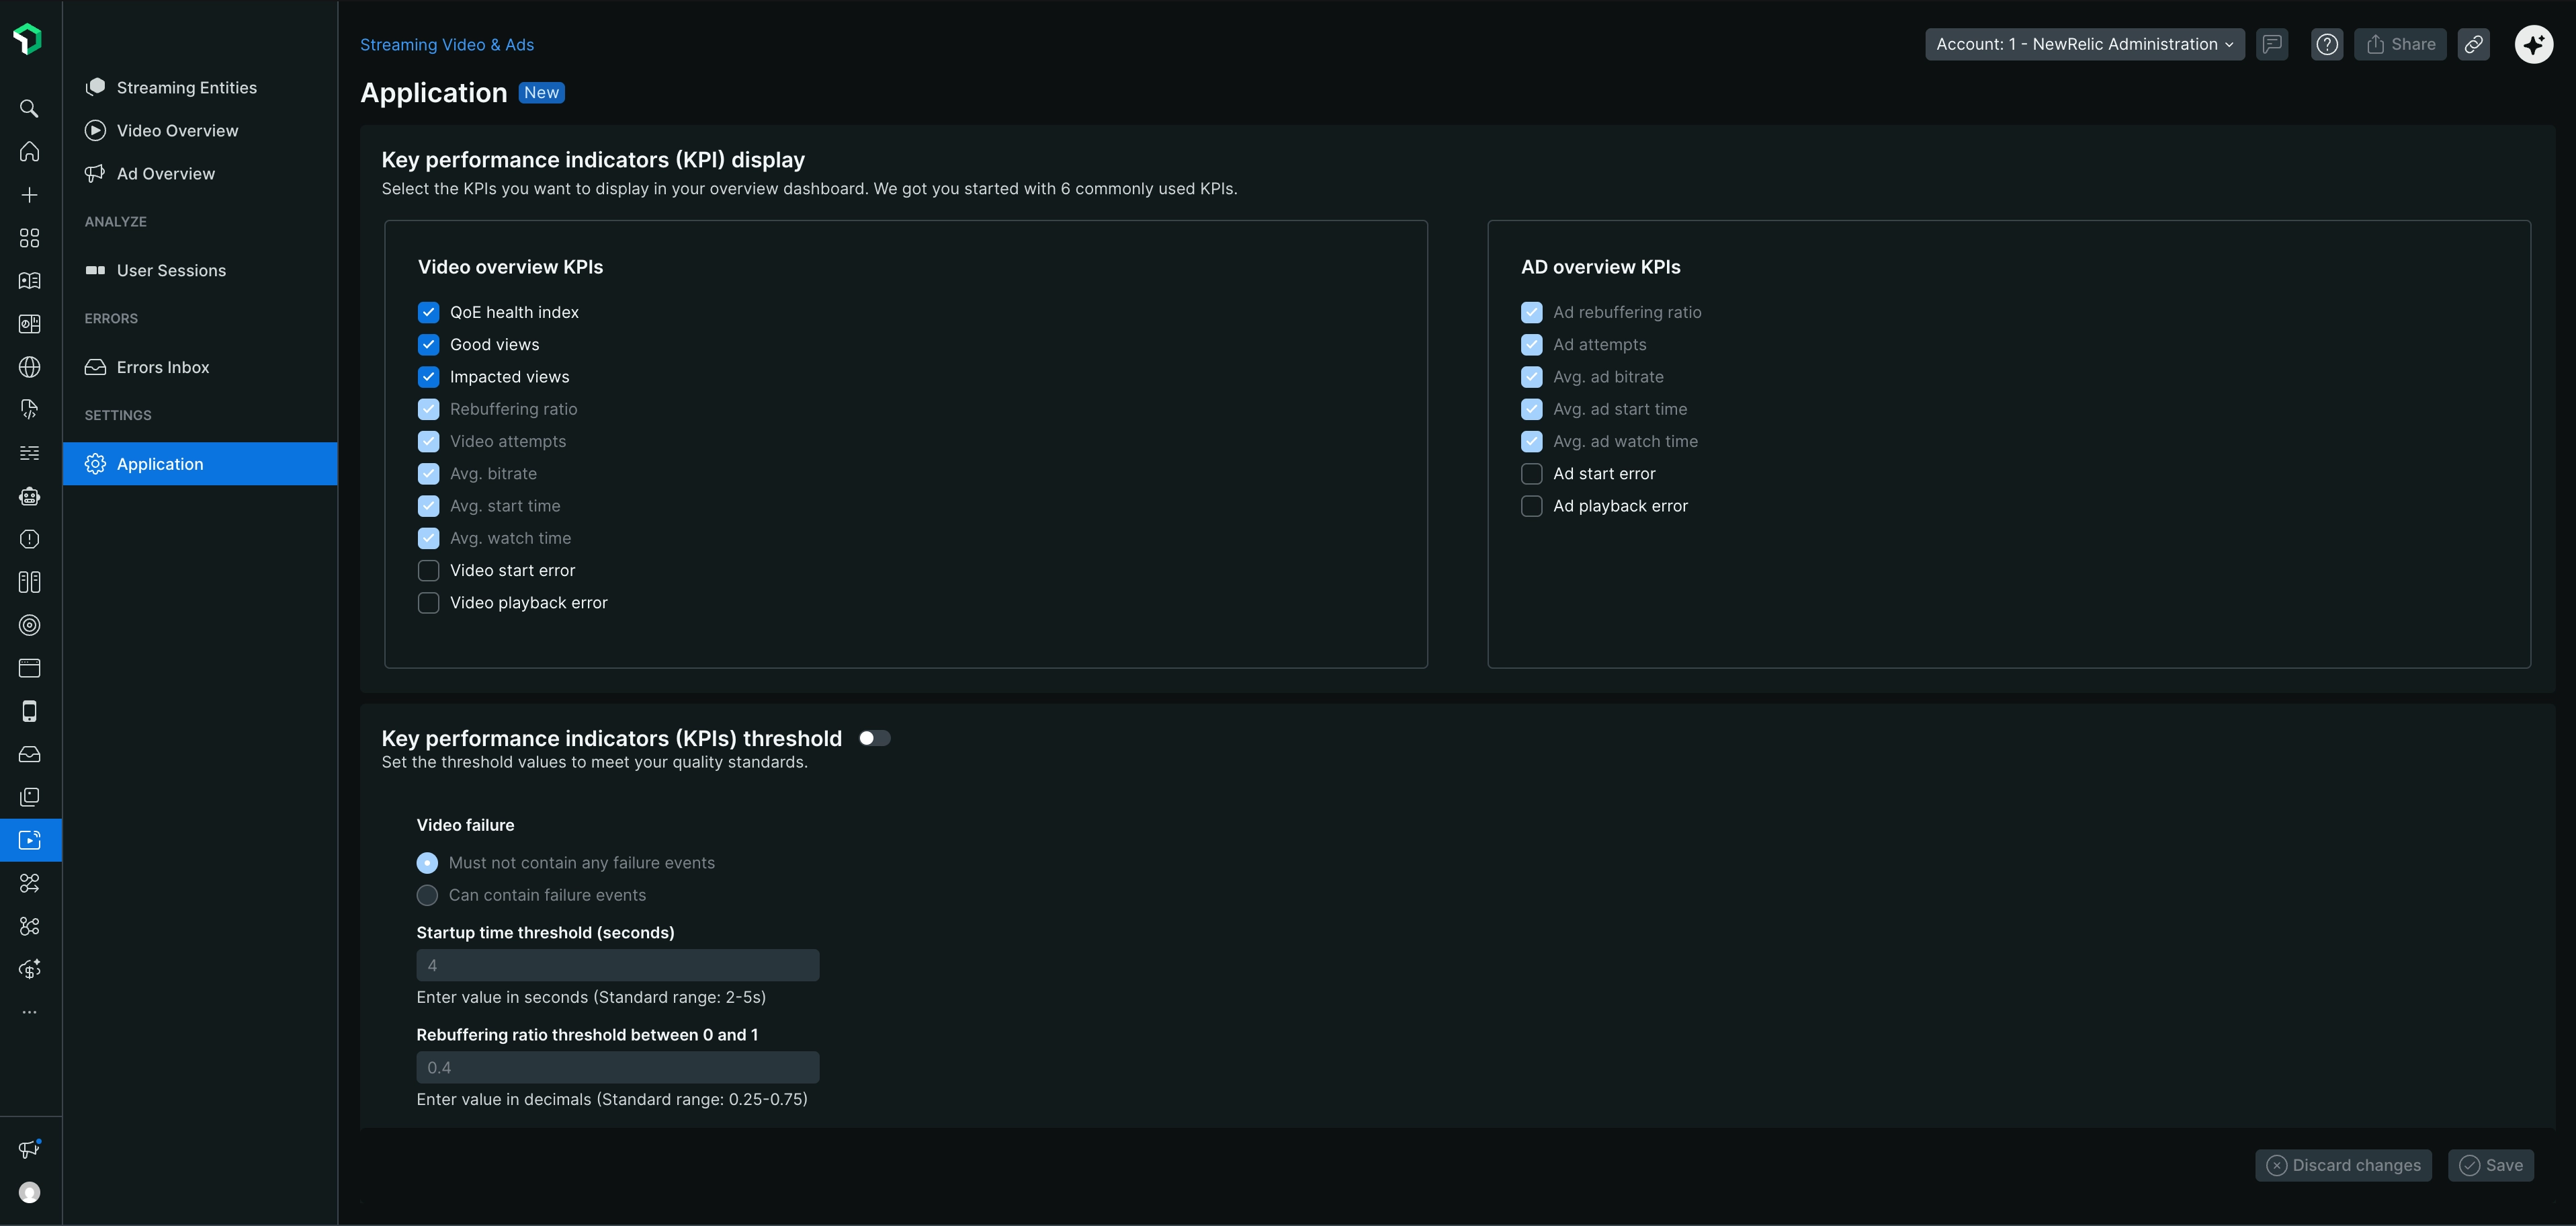Enable the Ad start error KPI
This screenshot has width=2576, height=1226.
1531,473
